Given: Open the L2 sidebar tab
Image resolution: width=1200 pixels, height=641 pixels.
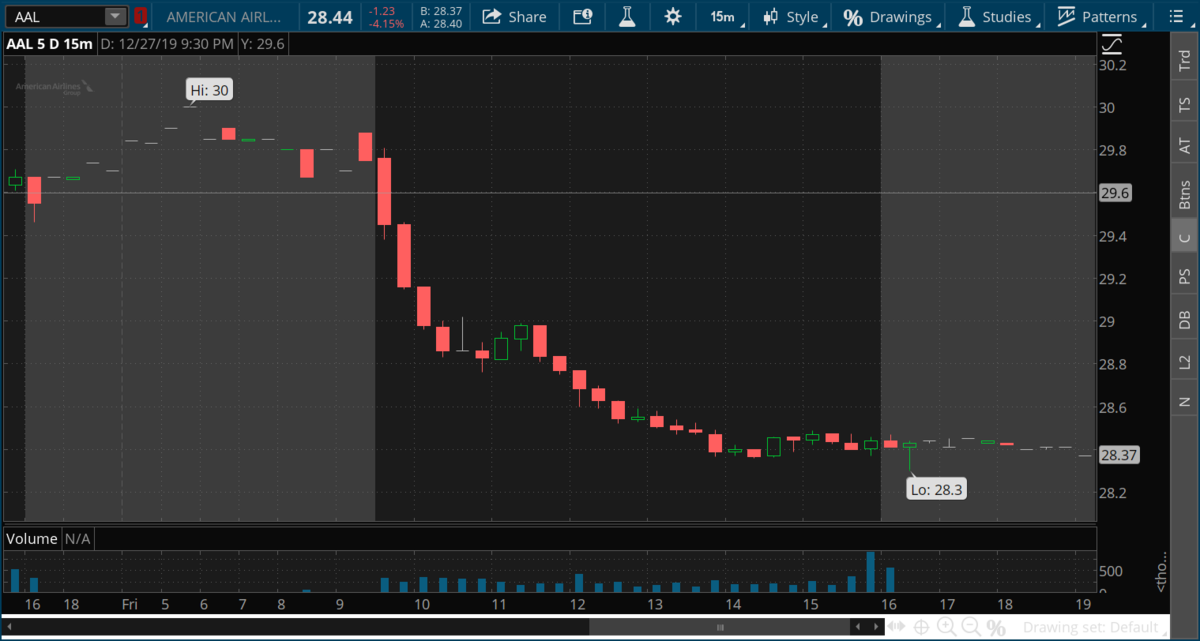Looking at the screenshot, I should click(1185, 361).
